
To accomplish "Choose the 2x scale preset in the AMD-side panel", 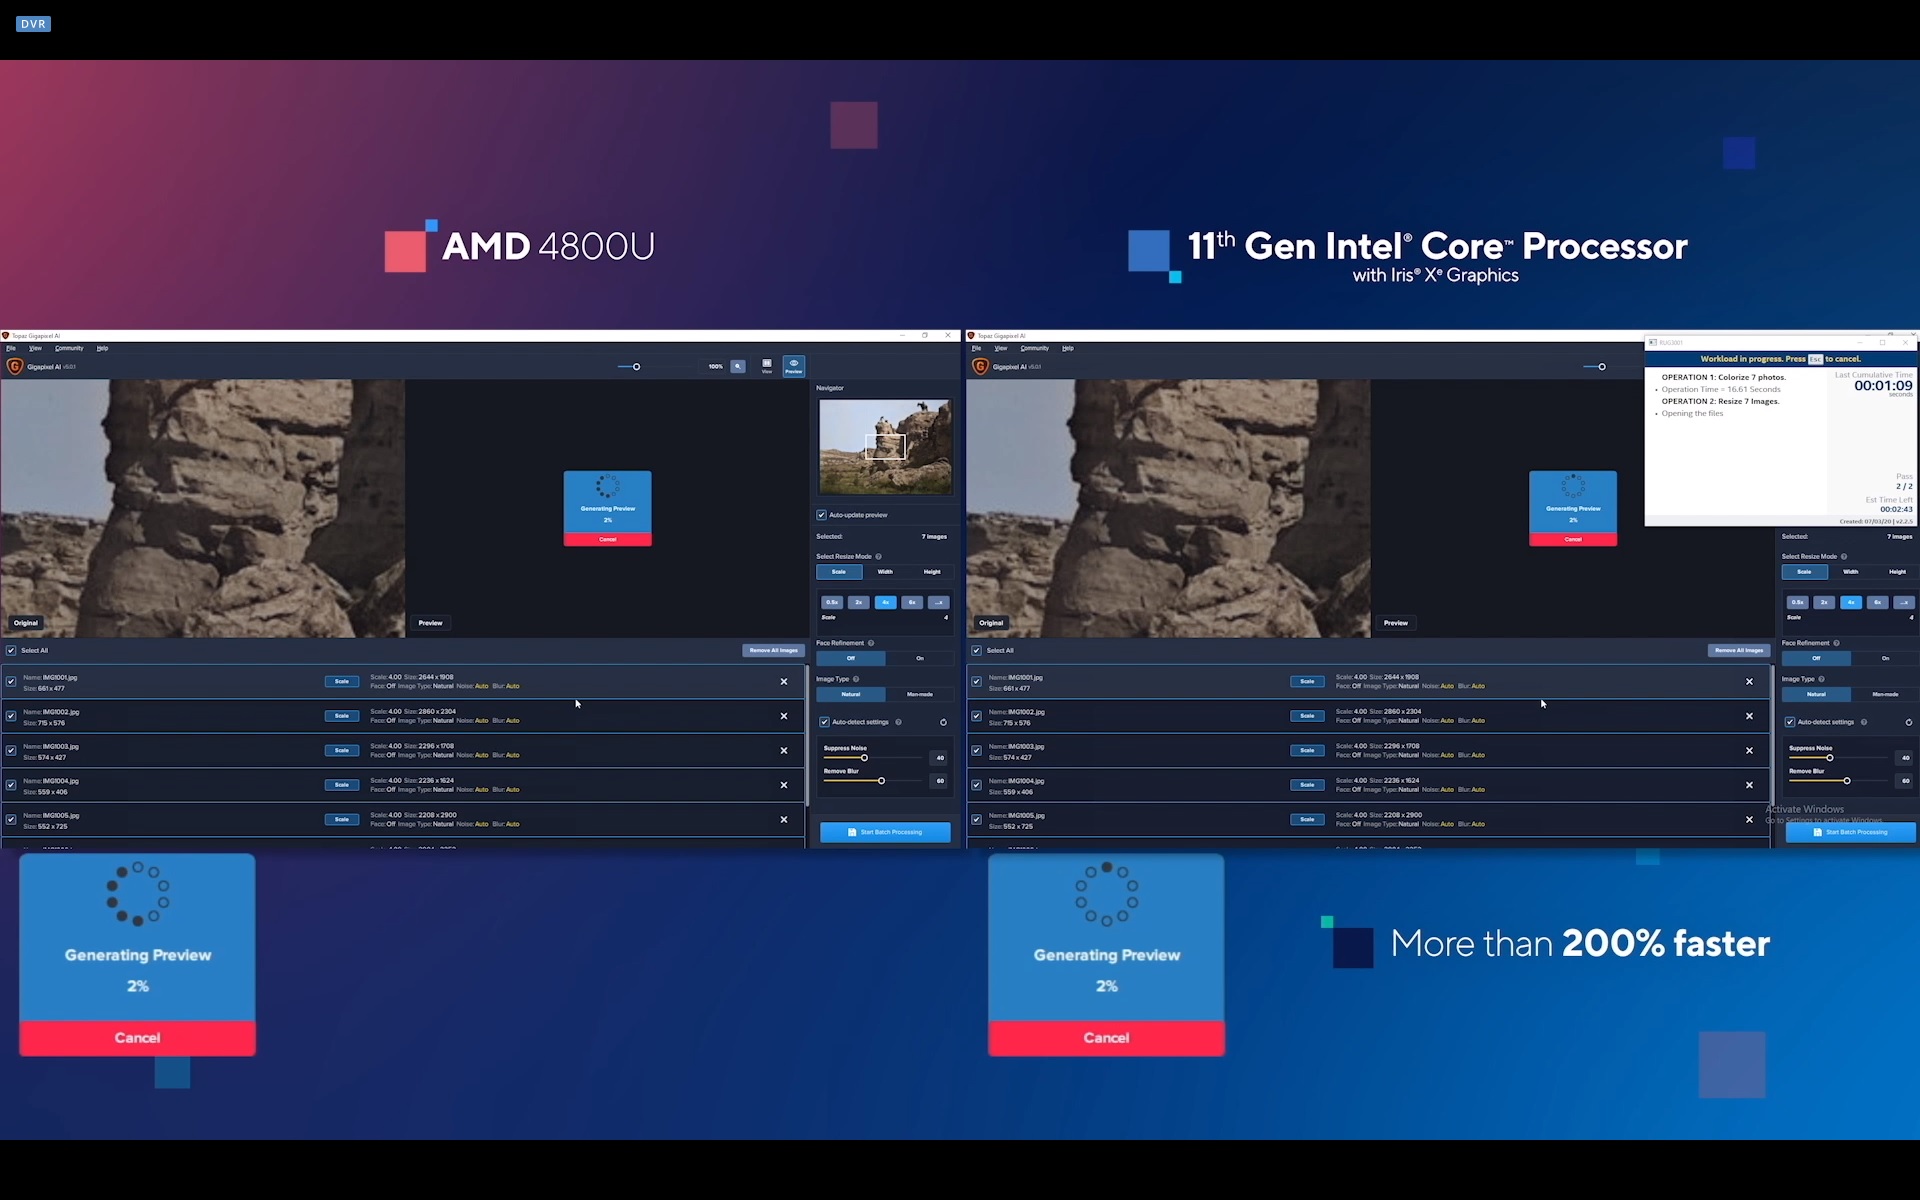I will [858, 602].
